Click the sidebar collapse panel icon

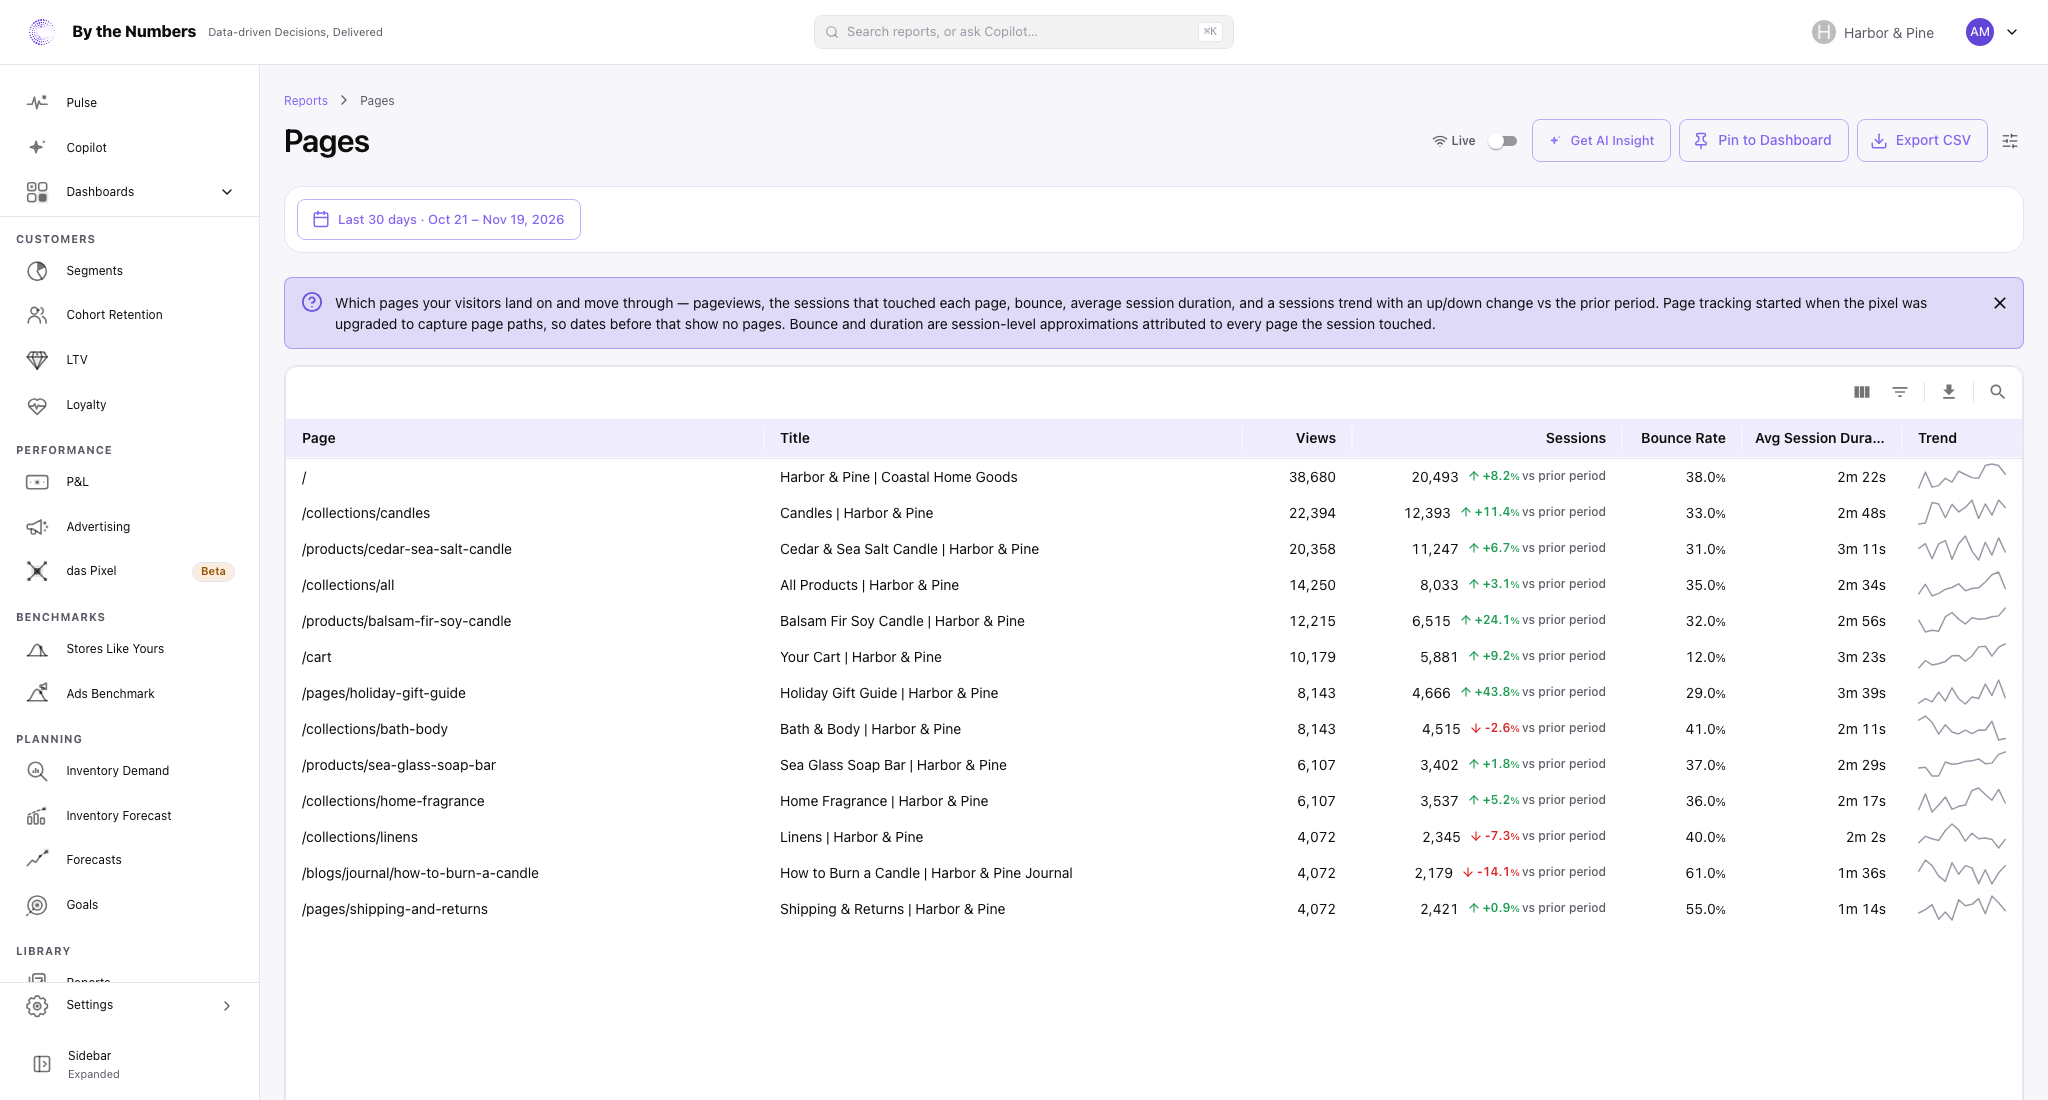pos(42,1064)
